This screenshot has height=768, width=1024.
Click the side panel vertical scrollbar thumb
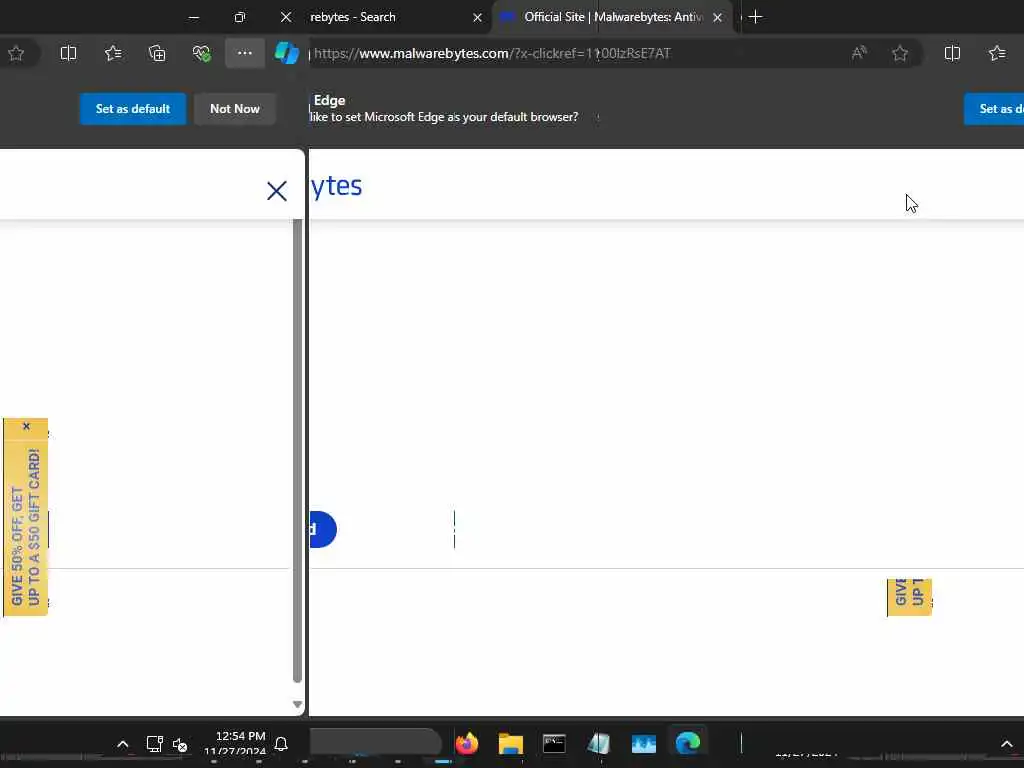[297, 451]
